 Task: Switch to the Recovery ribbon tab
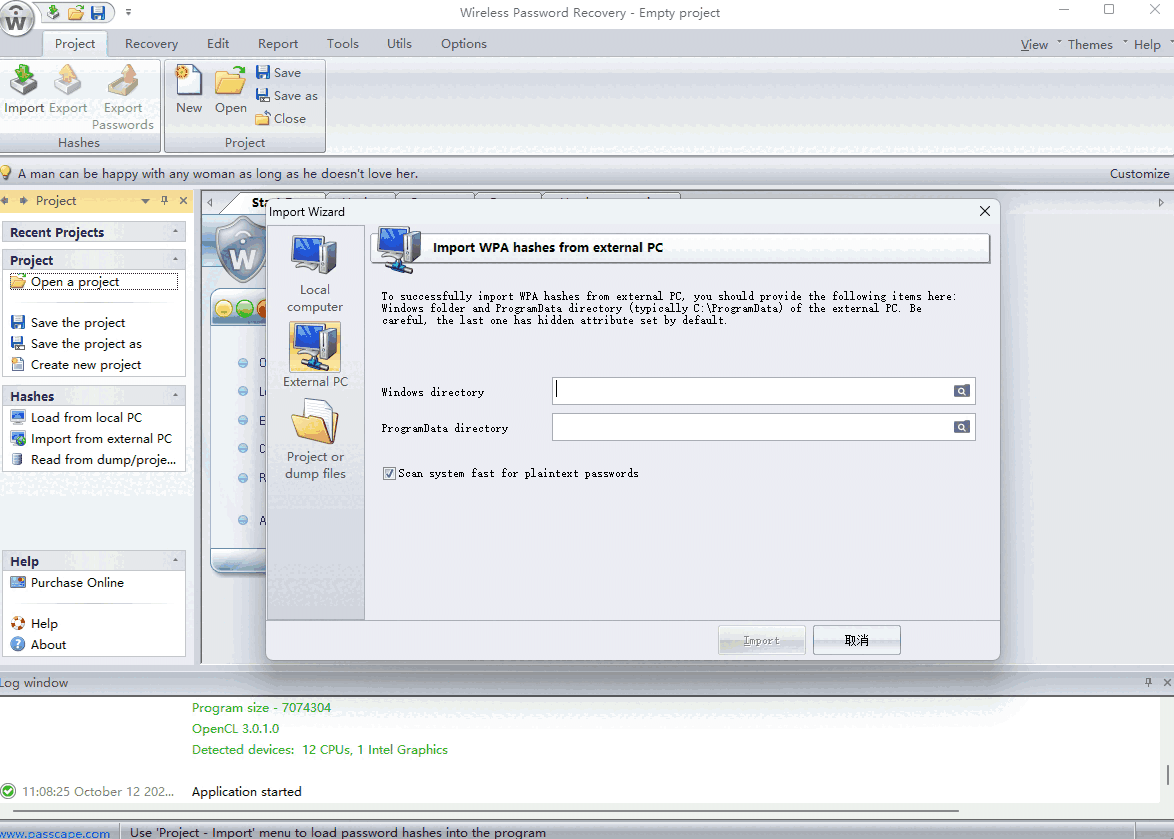[151, 44]
